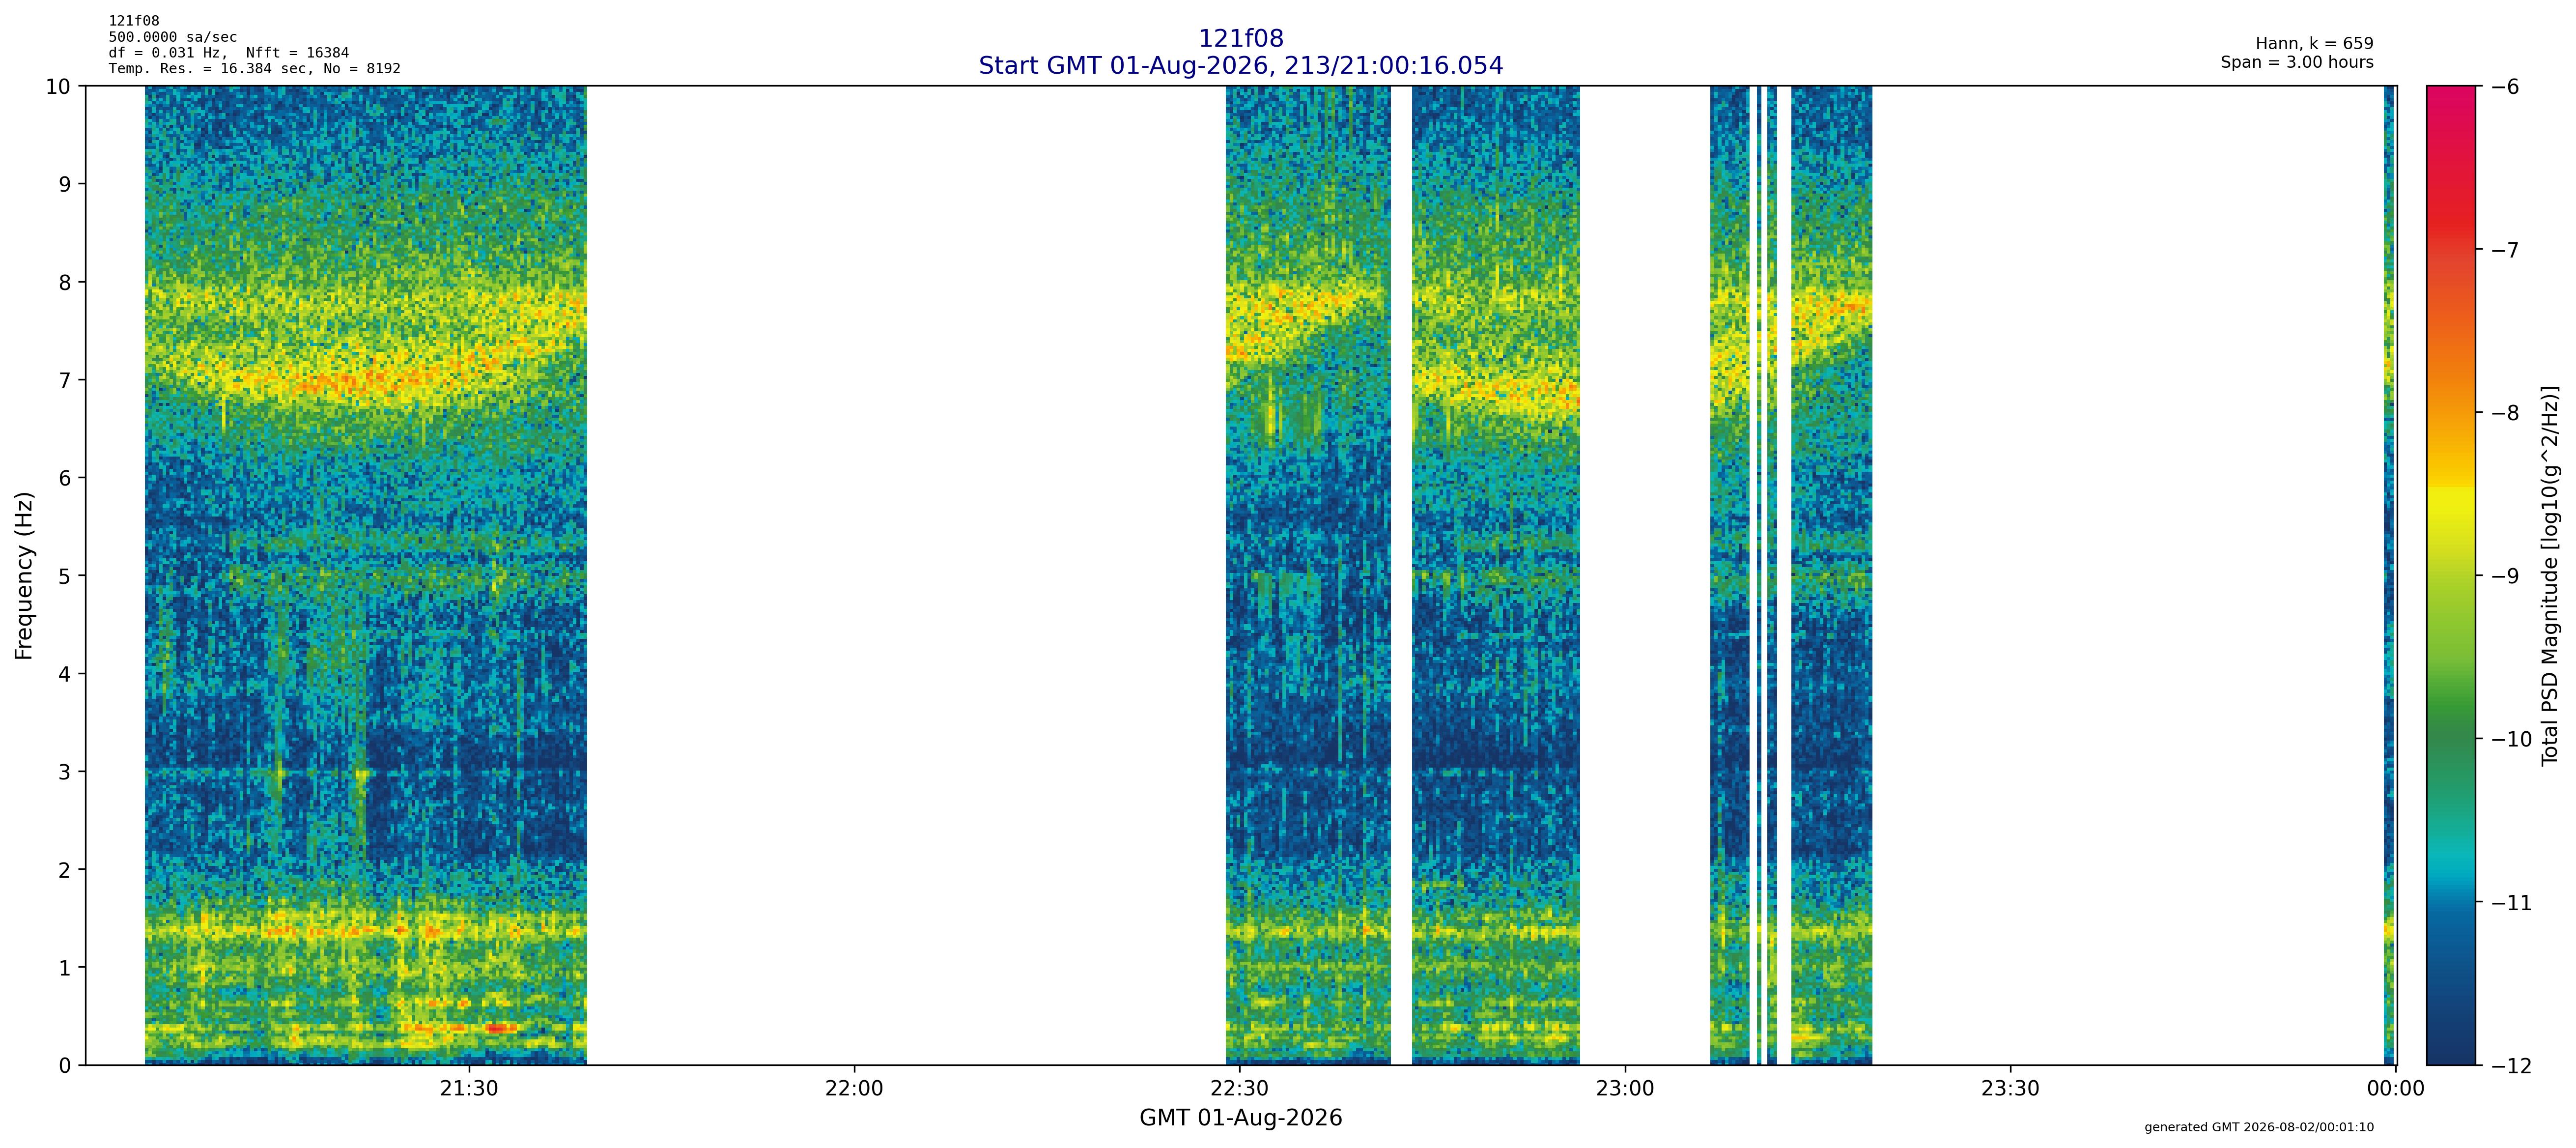Image resolution: width=2576 pixels, height=1148 pixels.
Task: Click the colorbar tick label −6
Action: [2504, 87]
